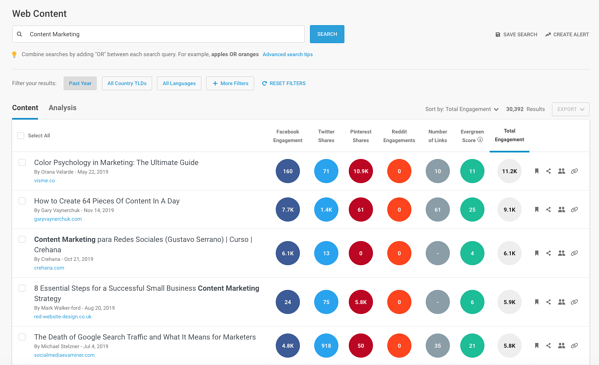
Task: Switch to the Analysis tab
Action: pyautogui.click(x=62, y=108)
